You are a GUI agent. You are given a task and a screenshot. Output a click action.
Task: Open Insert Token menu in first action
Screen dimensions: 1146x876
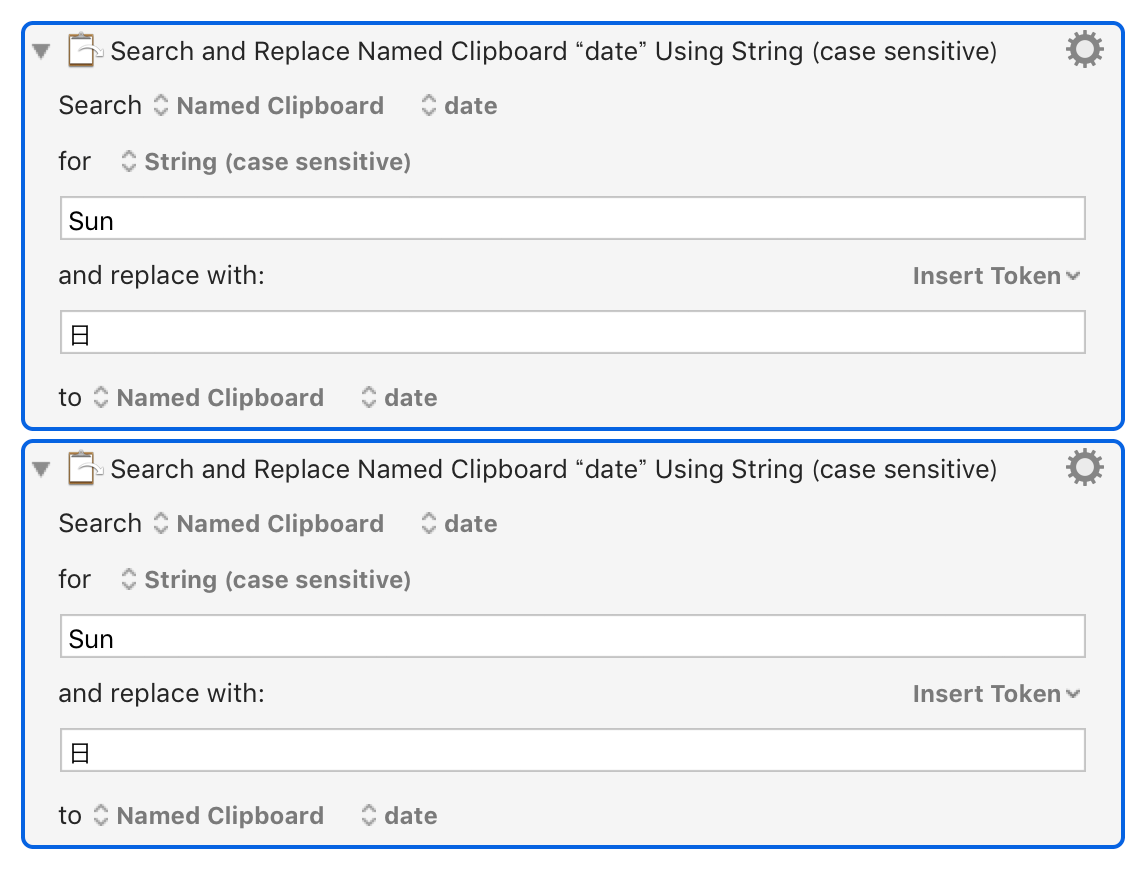(996, 276)
